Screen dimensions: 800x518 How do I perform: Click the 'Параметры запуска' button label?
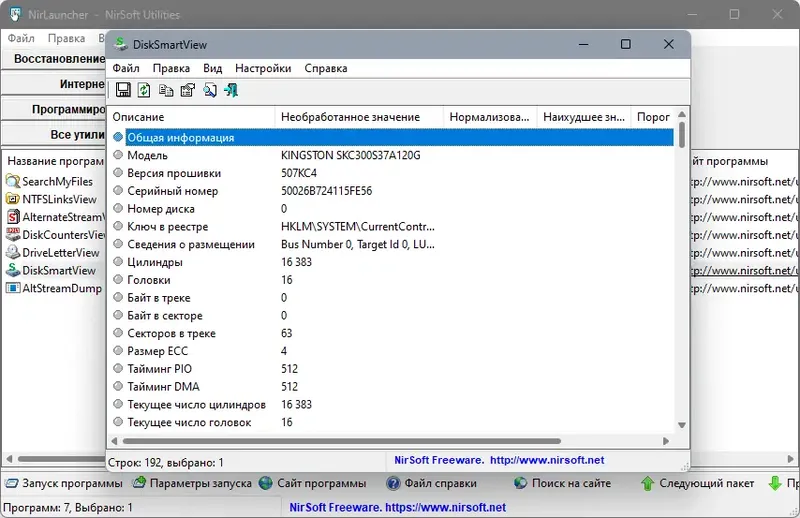click(201, 483)
